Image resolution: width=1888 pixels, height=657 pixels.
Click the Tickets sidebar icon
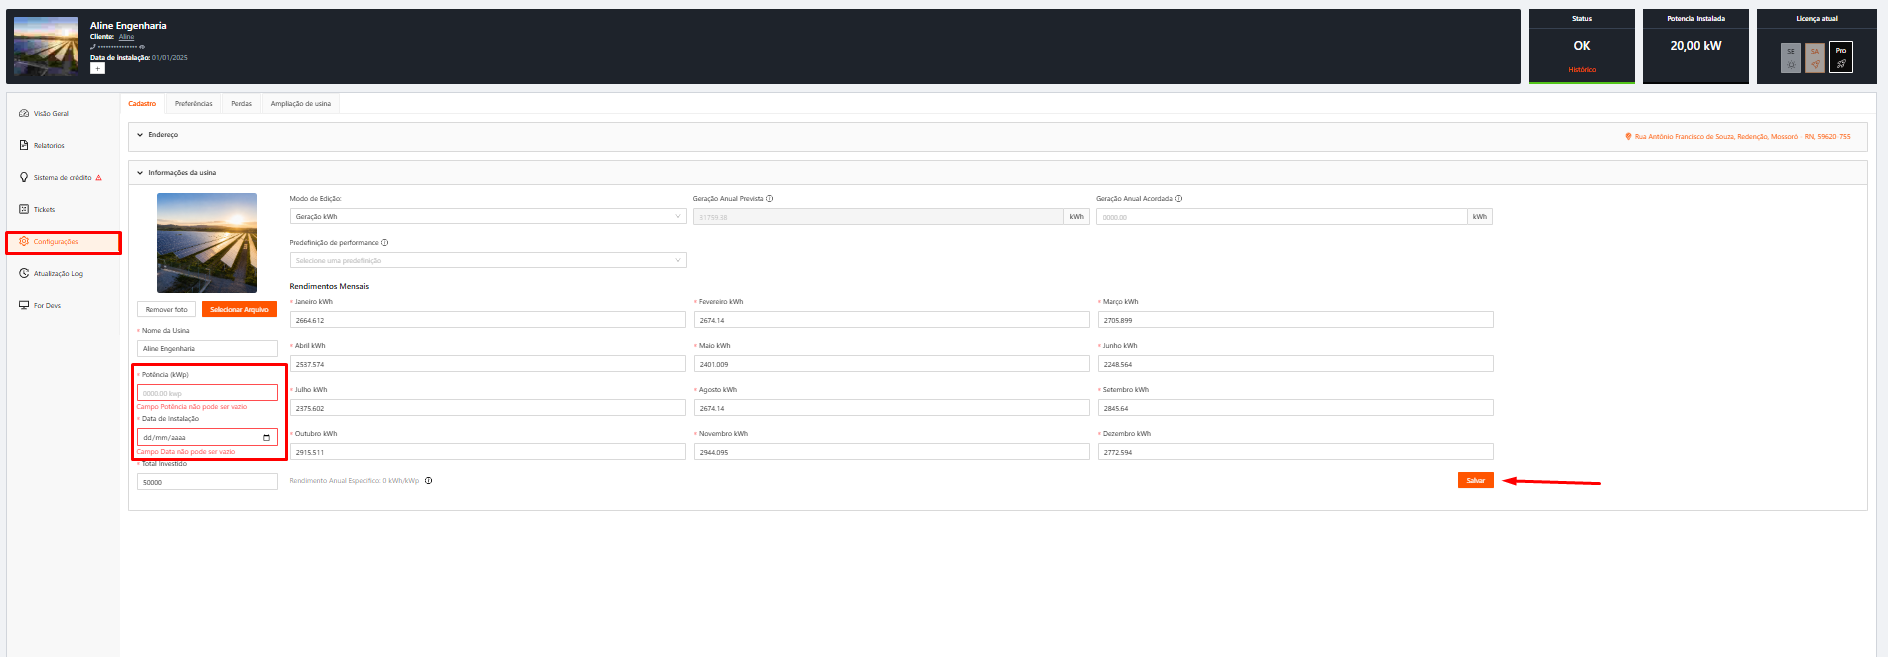pyautogui.click(x=24, y=209)
